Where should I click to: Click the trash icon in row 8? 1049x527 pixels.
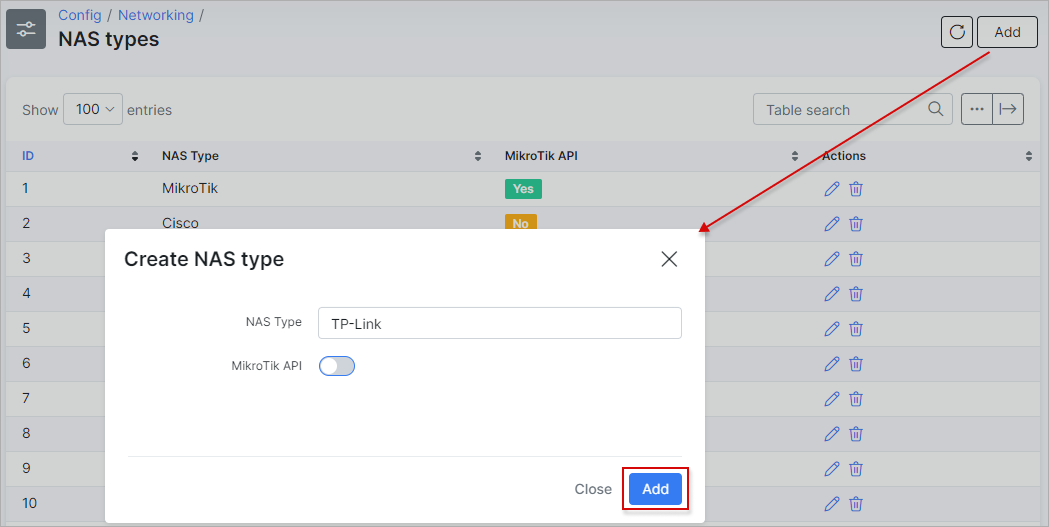(x=856, y=434)
